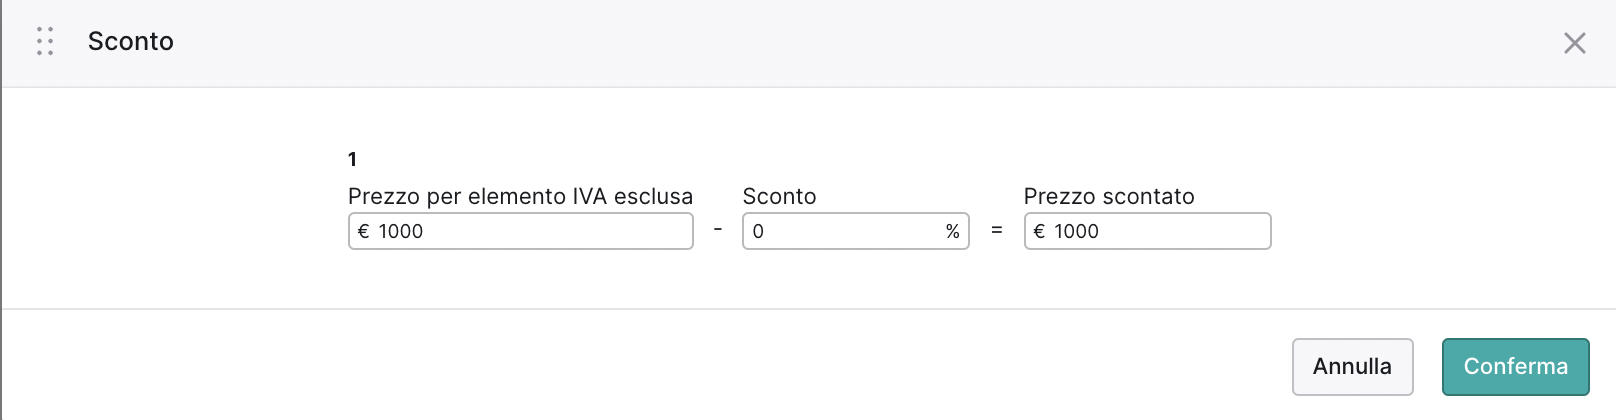Click the Sconto dialog title
The width and height of the screenshot is (1616, 420).
(x=131, y=41)
